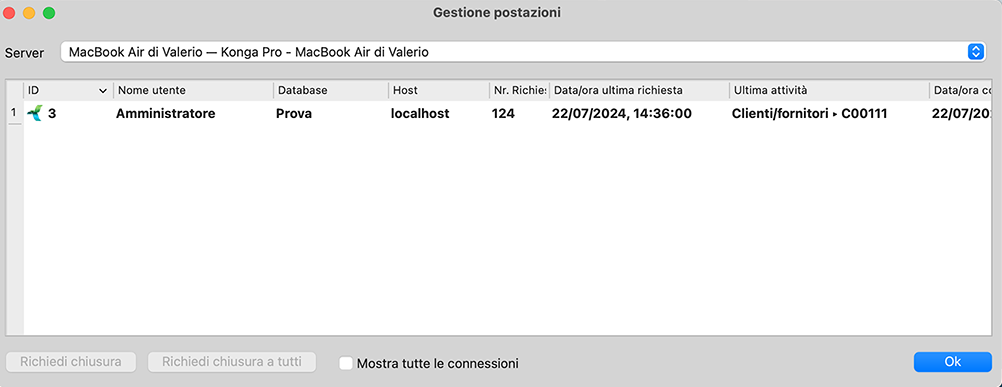1002x387 pixels.
Task: Click the Host column header
Action: 439,91
